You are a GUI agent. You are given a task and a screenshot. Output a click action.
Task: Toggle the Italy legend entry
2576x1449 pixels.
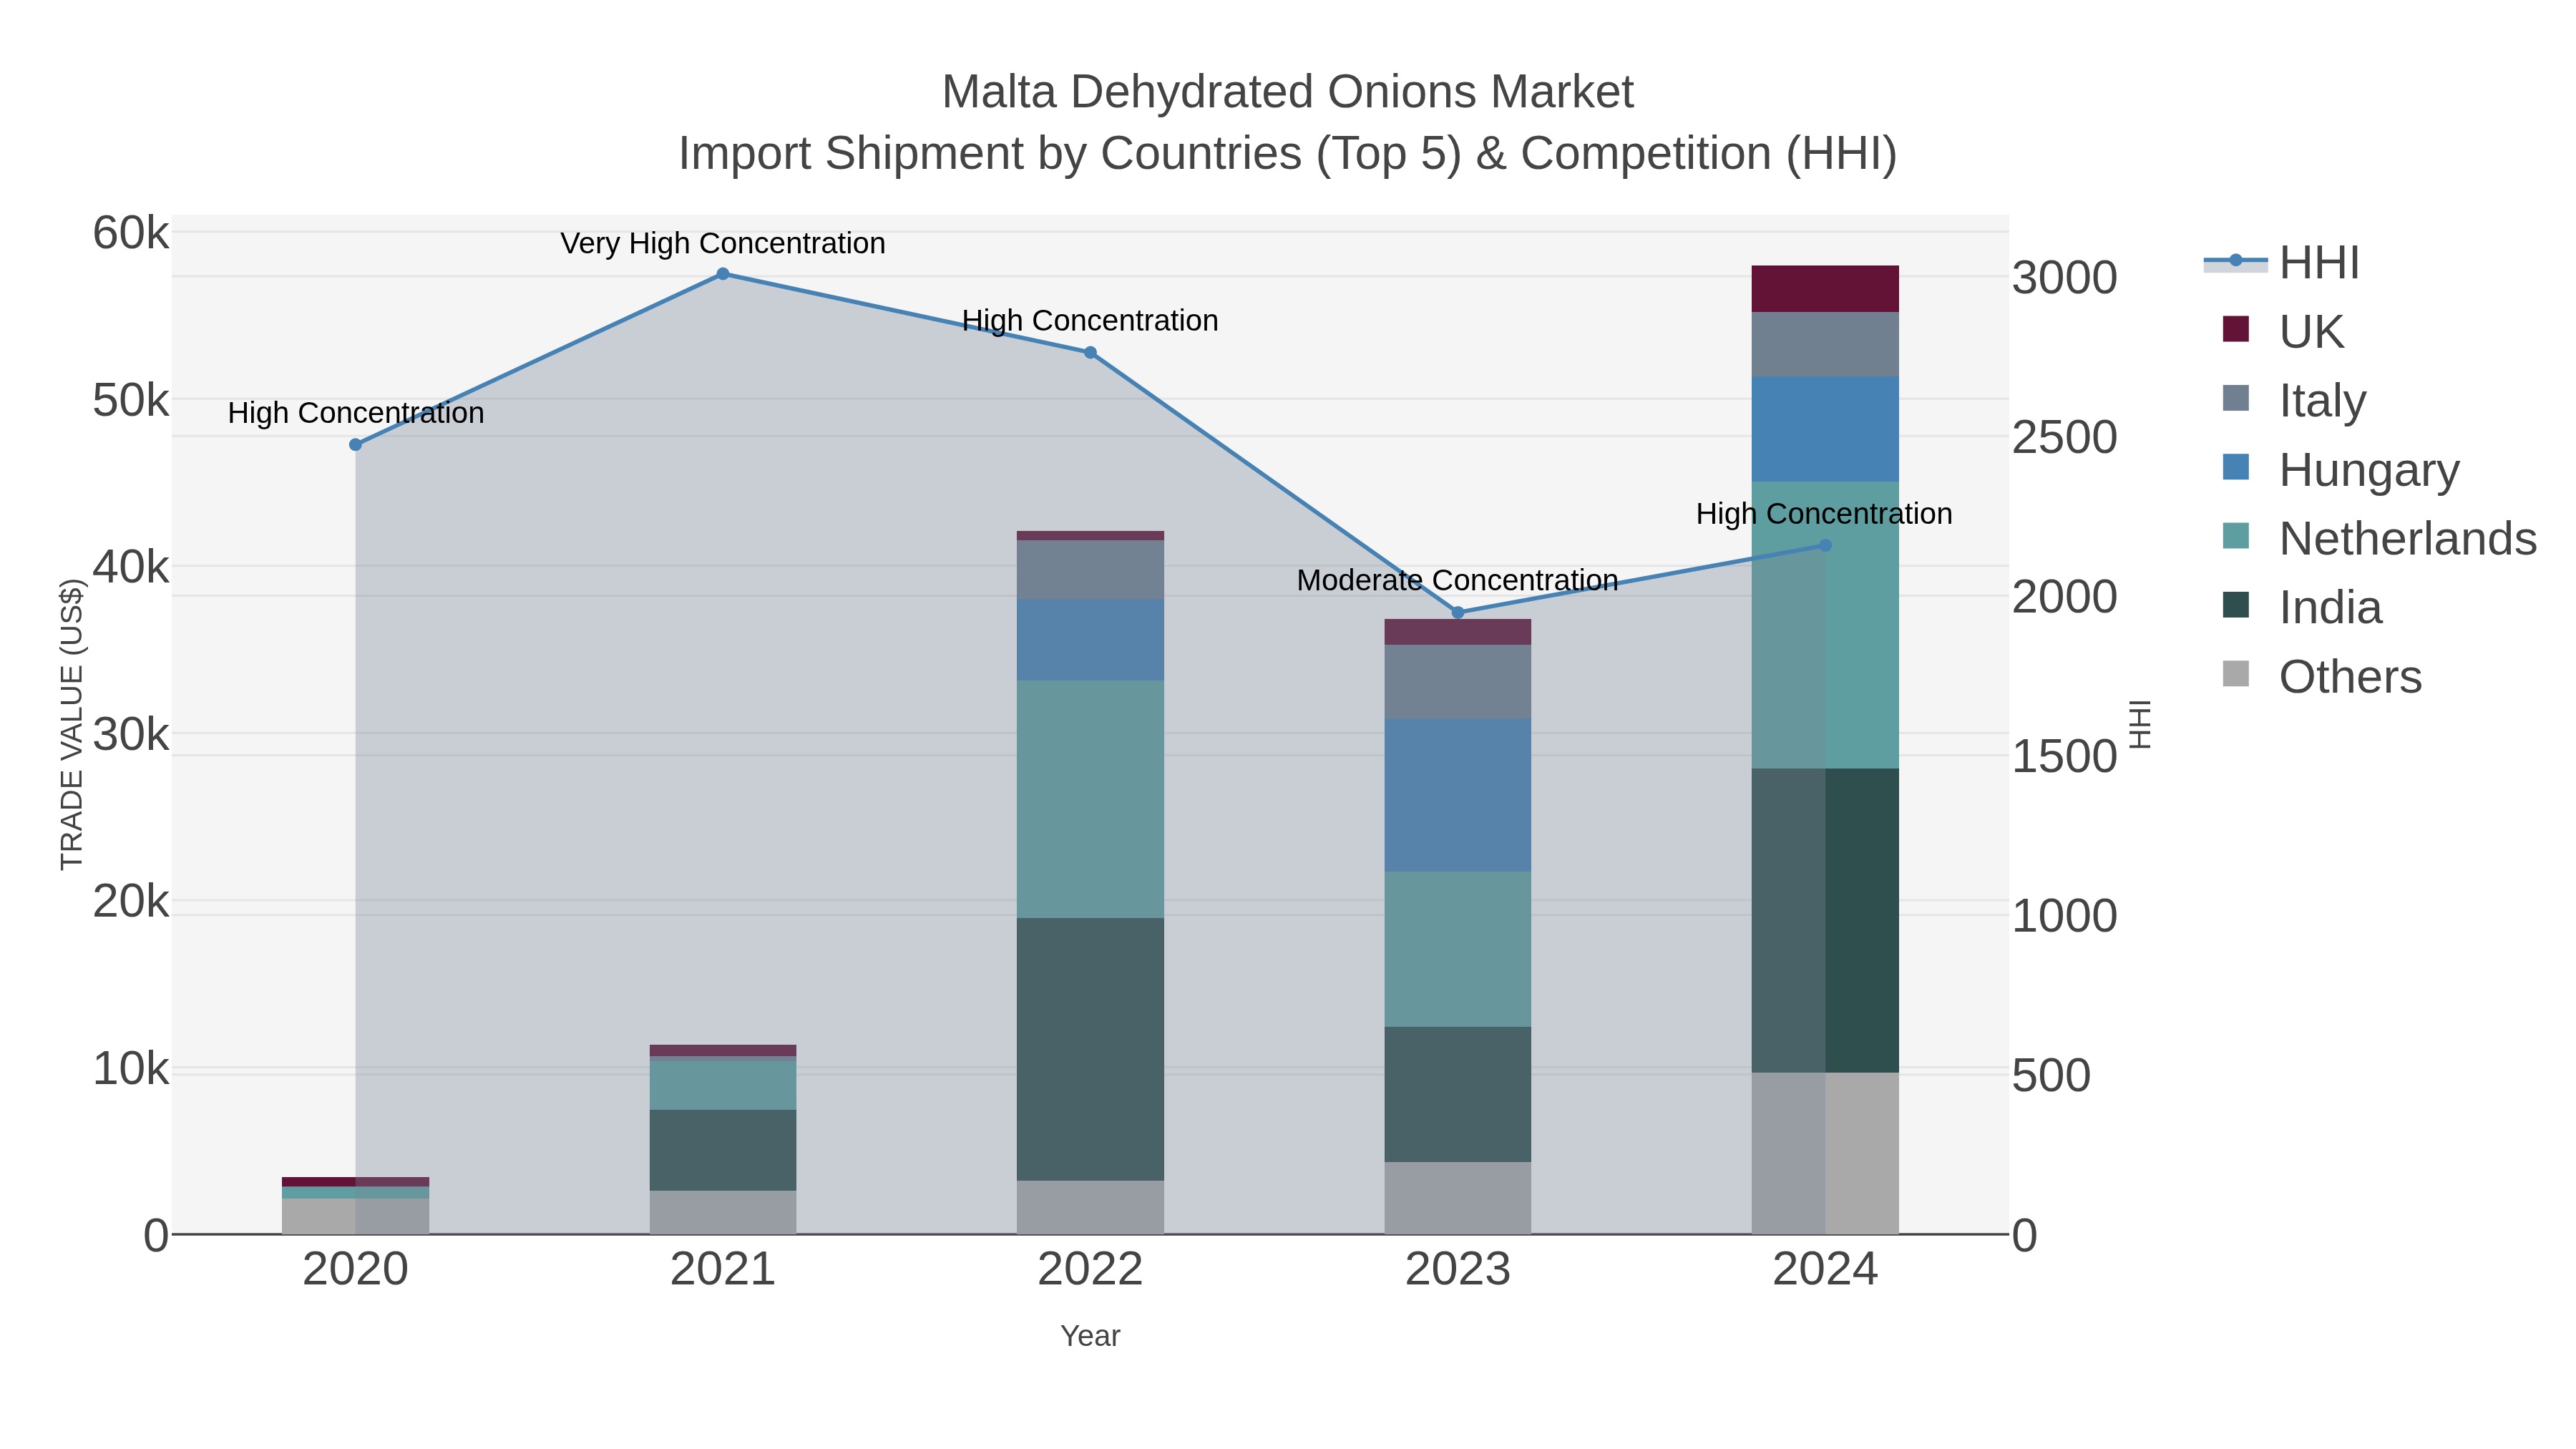pyautogui.click(x=2294, y=400)
